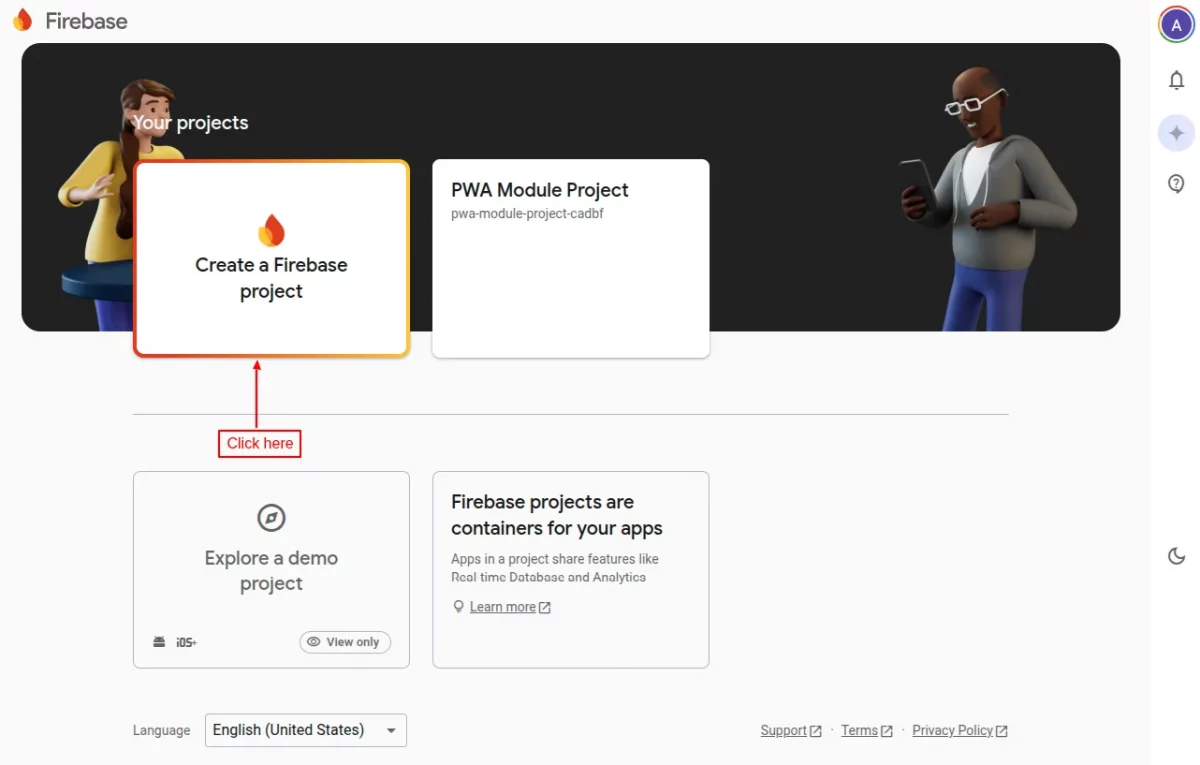Click the View only chip
This screenshot has width=1200, height=765.
pos(345,642)
